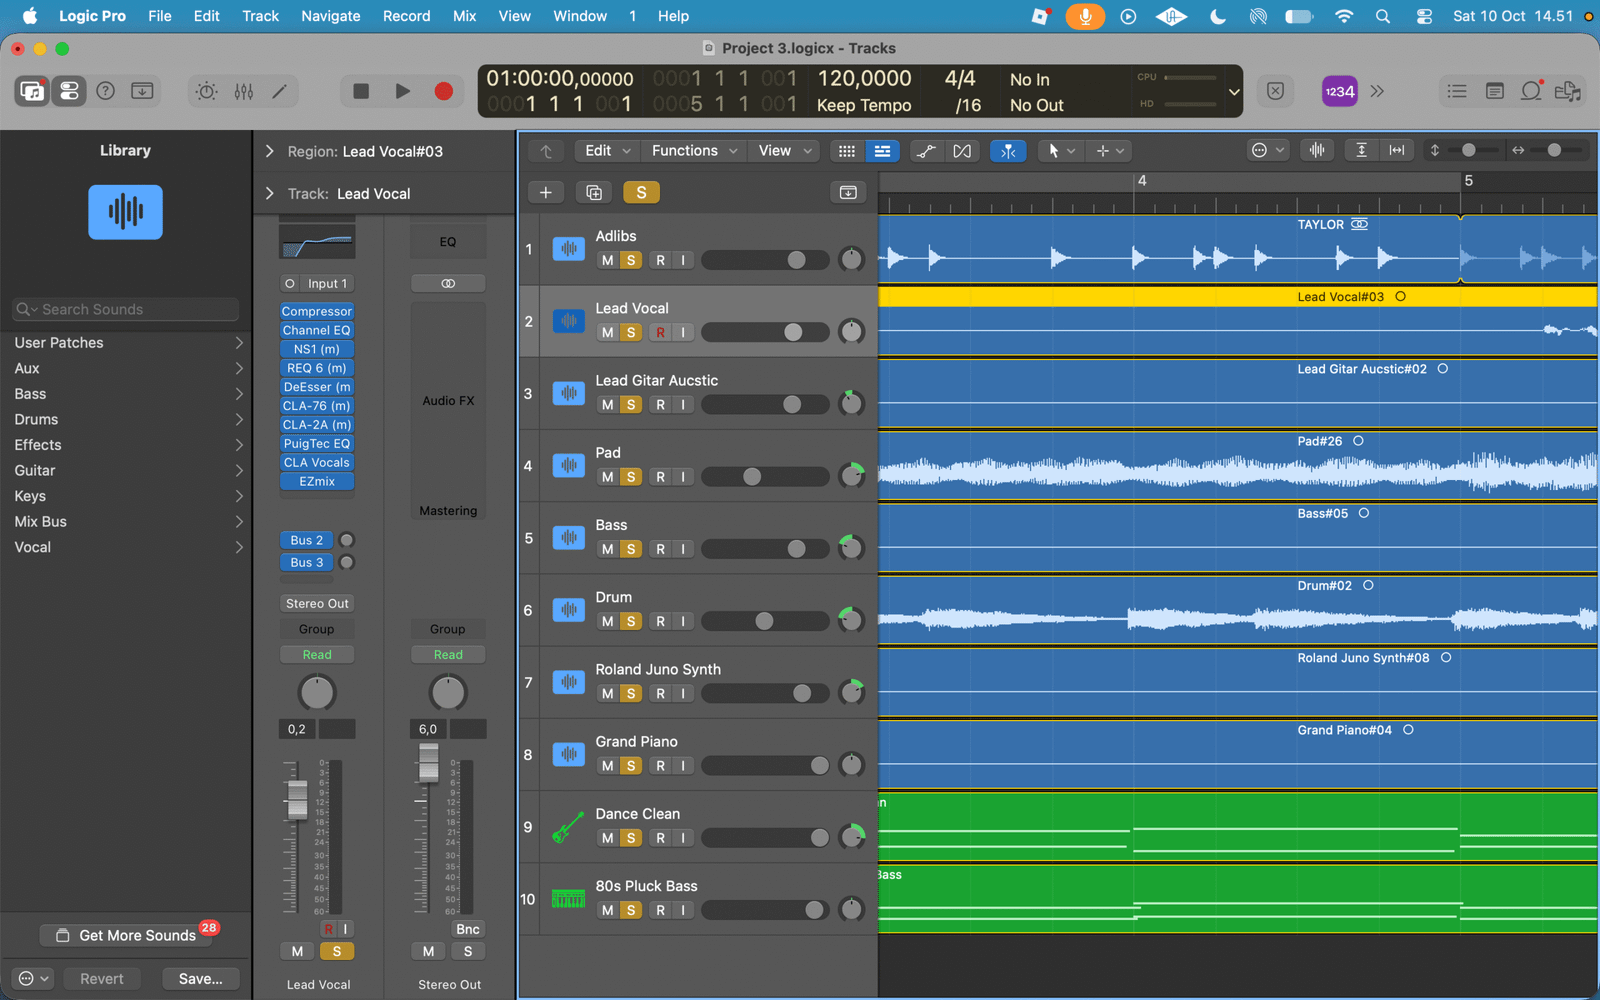Open the Compressor plugin slot
The width and height of the screenshot is (1600, 1000).
coord(317,311)
